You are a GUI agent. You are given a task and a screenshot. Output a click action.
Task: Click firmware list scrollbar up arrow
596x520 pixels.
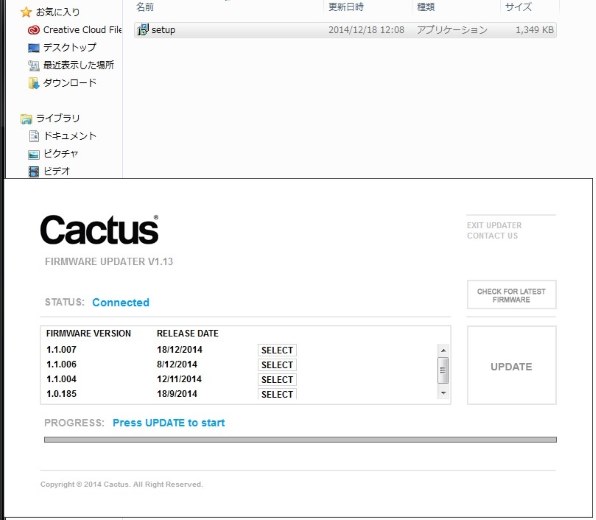coord(443,350)
